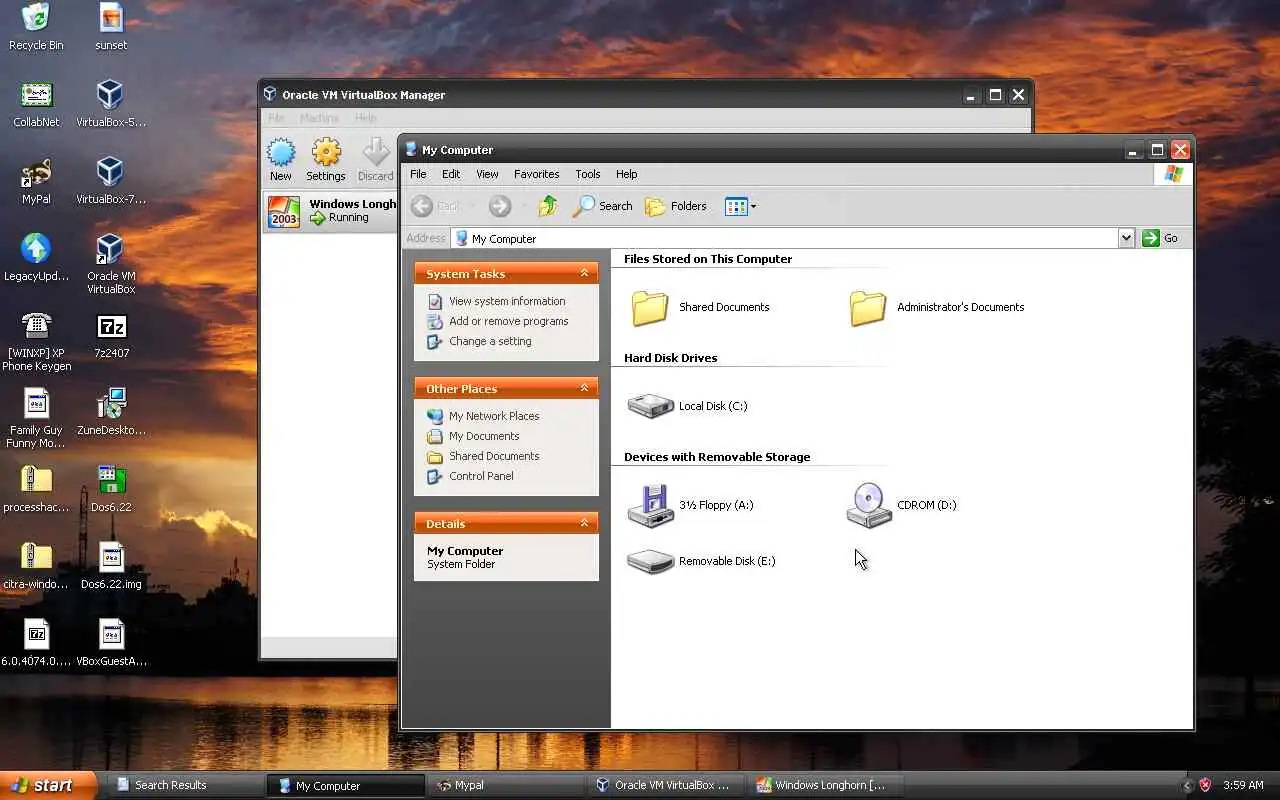Select the VirtualBox-7 installer icon

point(111,181)
